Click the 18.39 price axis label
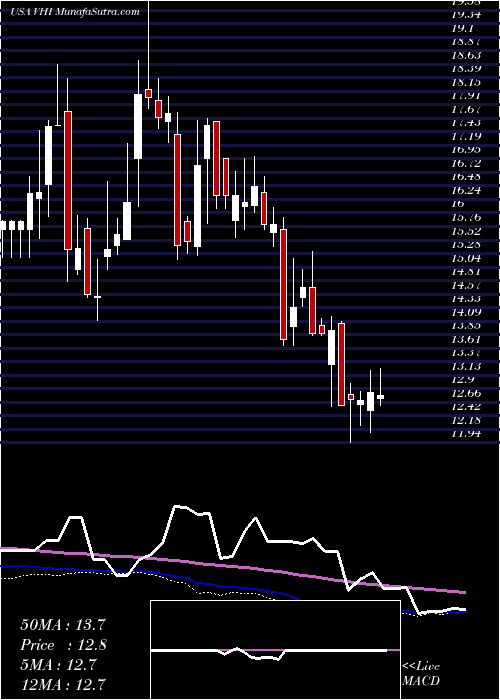 (467, 69)
